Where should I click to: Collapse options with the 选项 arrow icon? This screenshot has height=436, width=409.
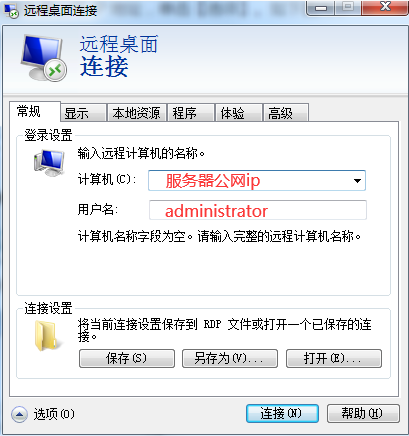click(x=19, y=414)
